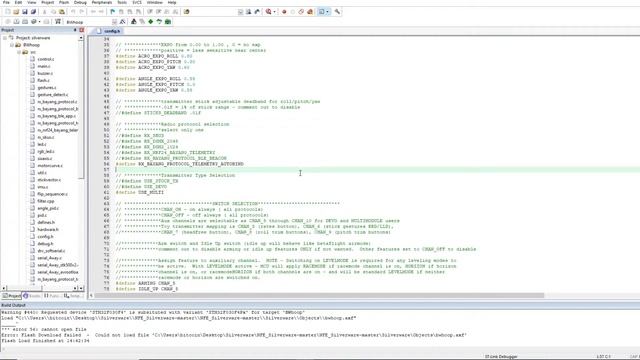Select control.c in project tree
640x360 pixels.
point(45,59)
